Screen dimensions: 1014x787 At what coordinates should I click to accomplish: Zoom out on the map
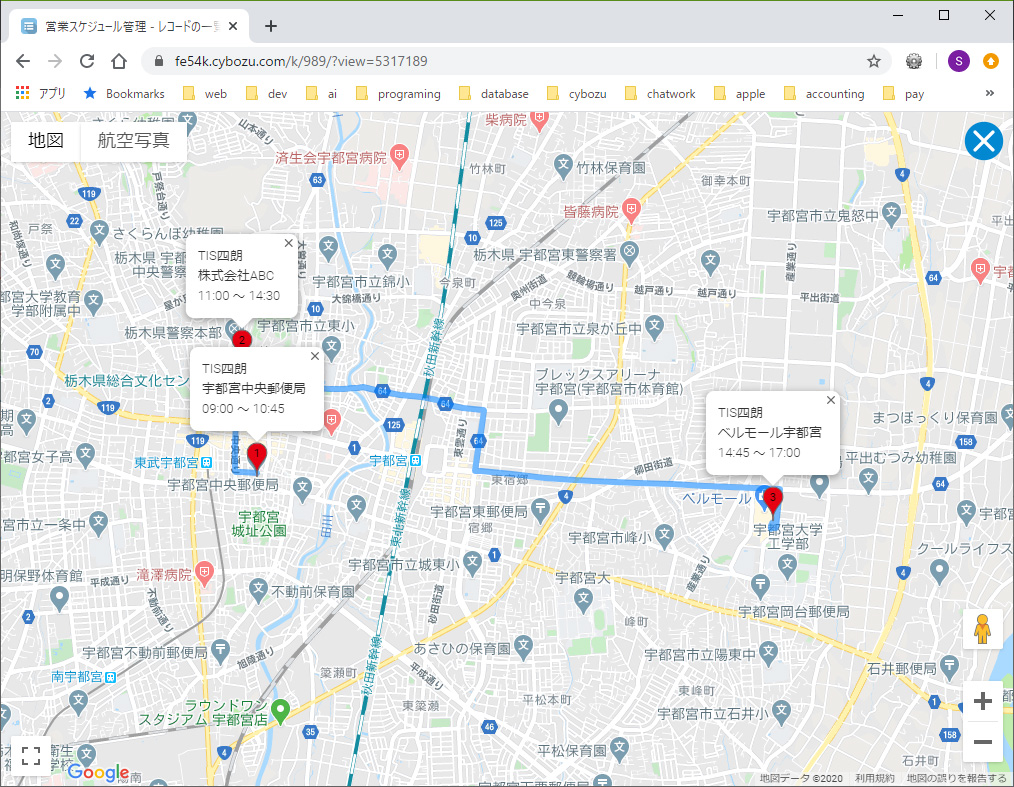(982, 742)
